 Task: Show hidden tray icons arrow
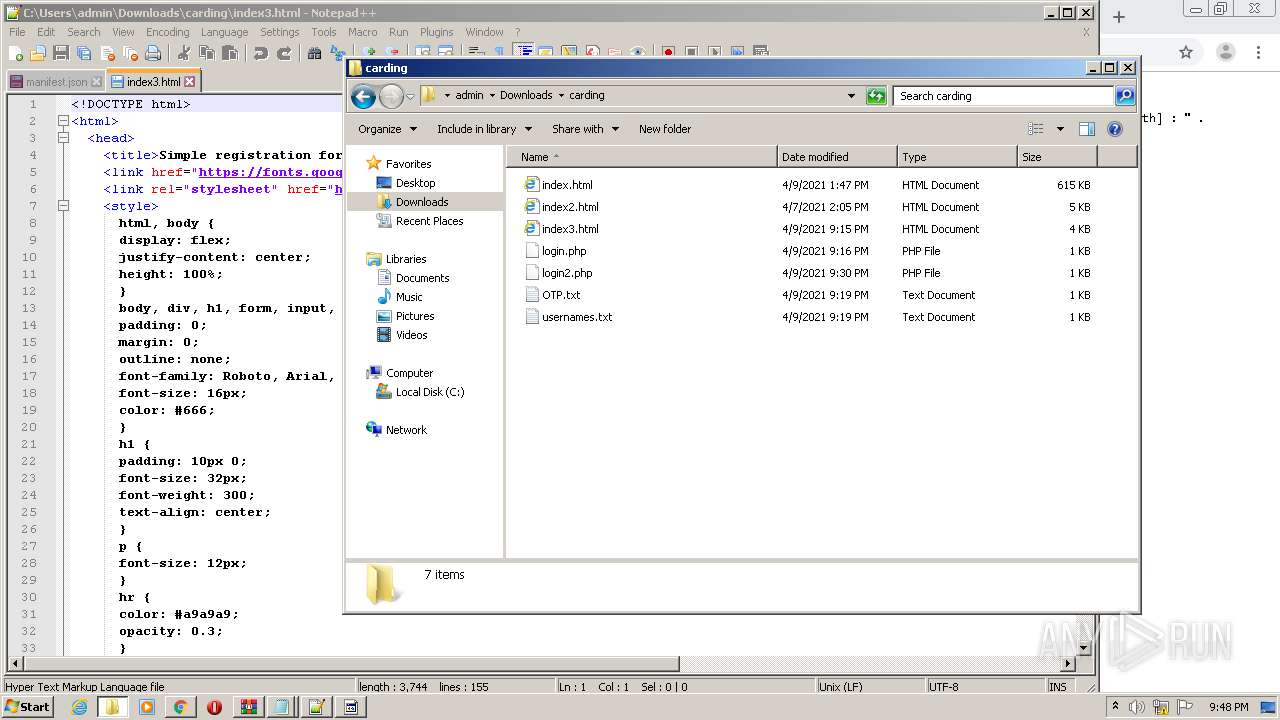pyautogui.click(x=1116, y=707)
